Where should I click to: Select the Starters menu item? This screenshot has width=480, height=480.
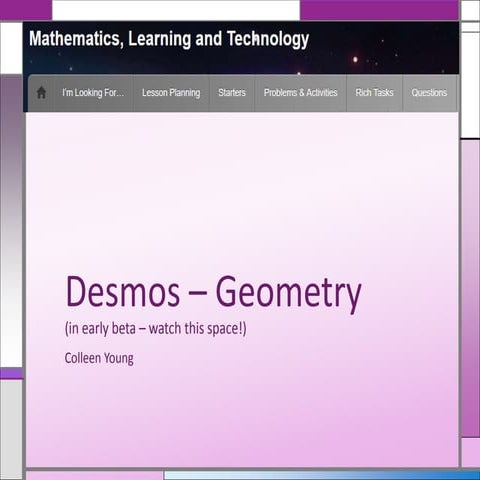[232, 93]
